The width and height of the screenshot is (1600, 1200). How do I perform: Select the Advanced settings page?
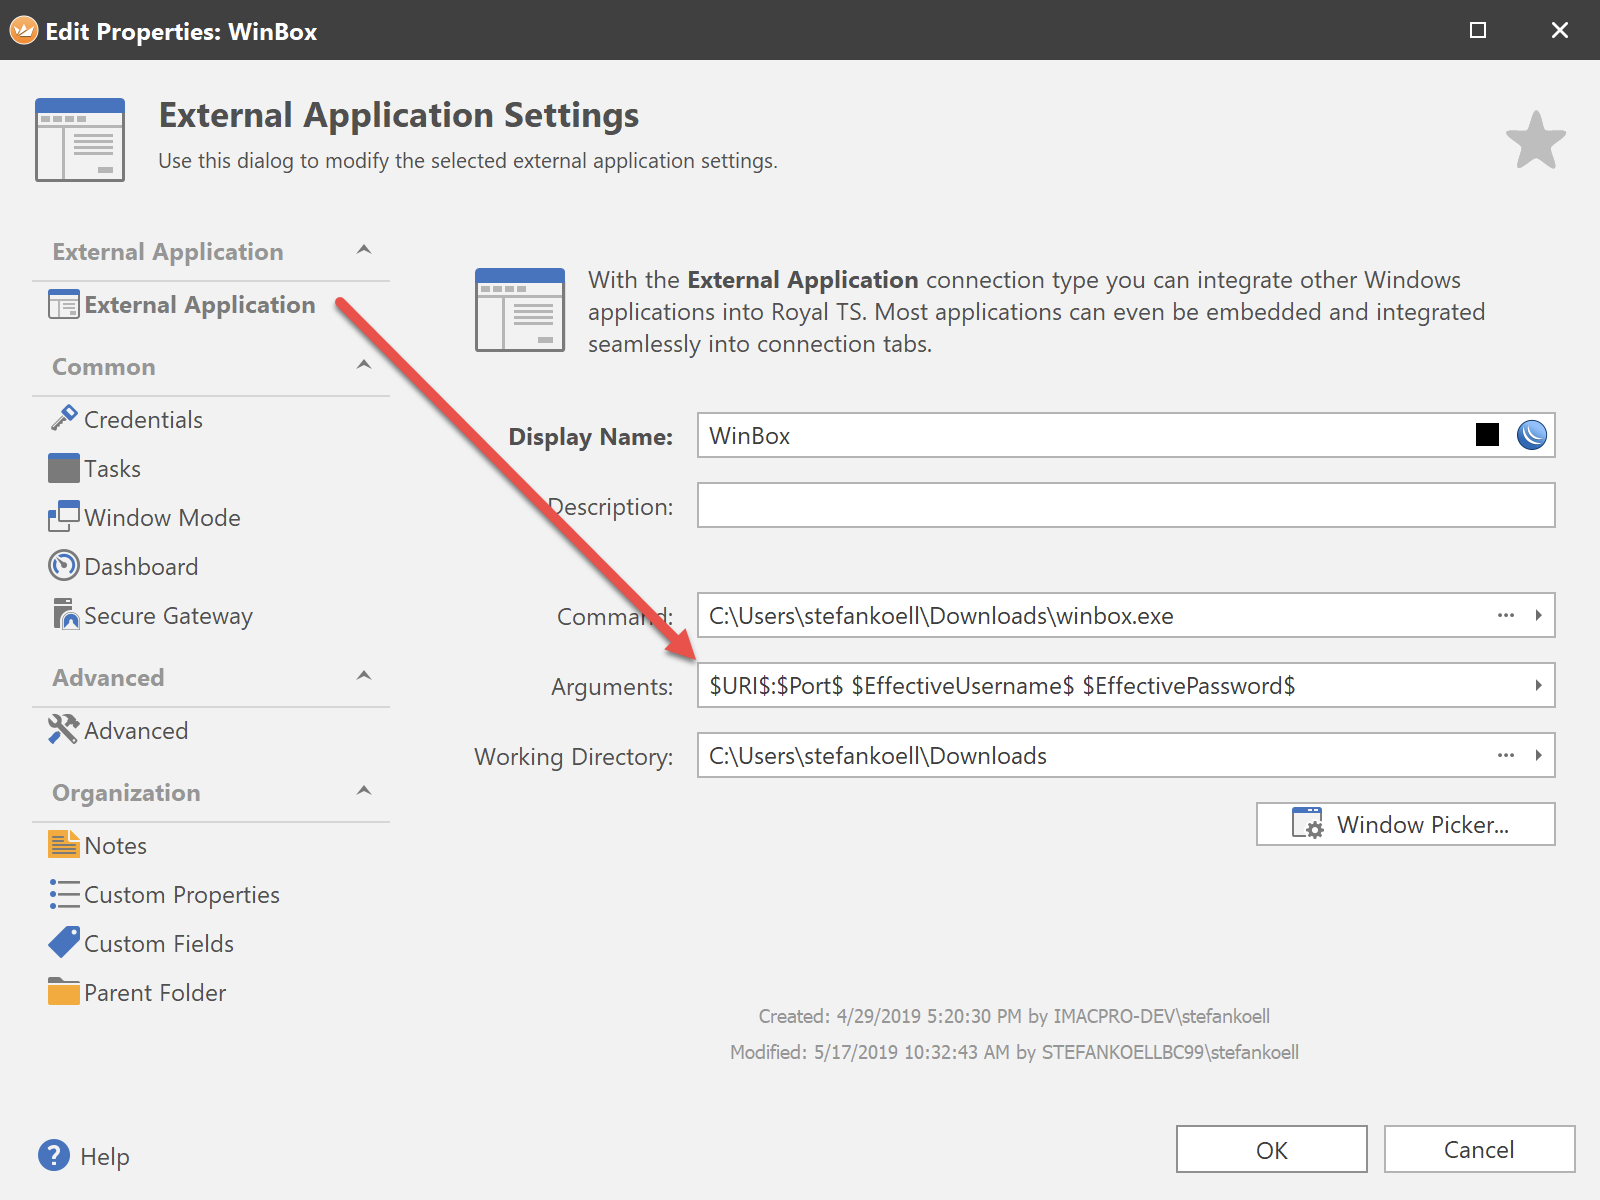(135, 731)
